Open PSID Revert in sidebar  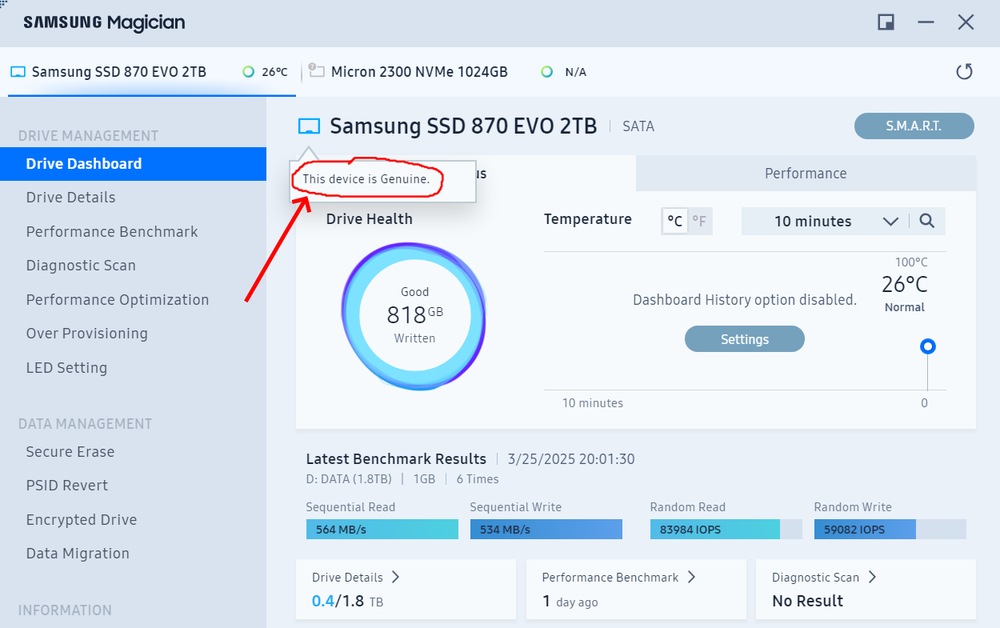133,485
